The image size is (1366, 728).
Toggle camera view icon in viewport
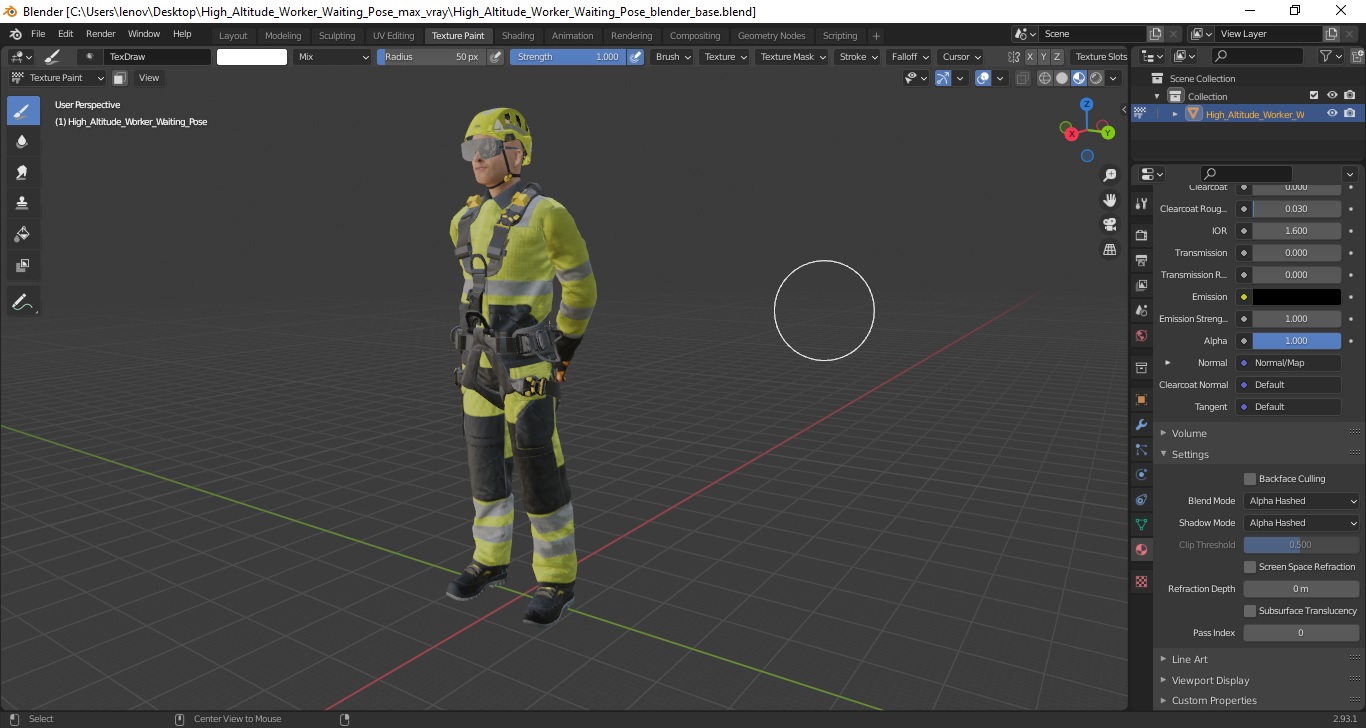point(1110,224)
